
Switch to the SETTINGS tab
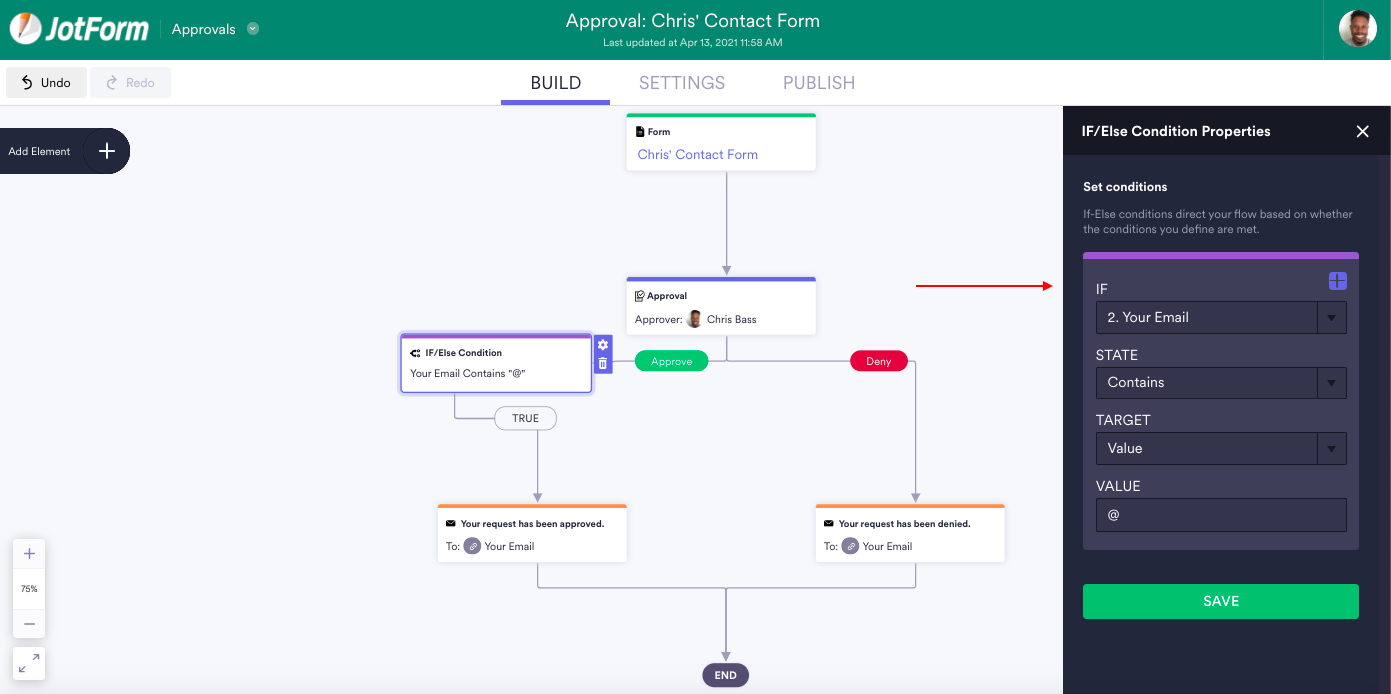[x=682, y=83]
